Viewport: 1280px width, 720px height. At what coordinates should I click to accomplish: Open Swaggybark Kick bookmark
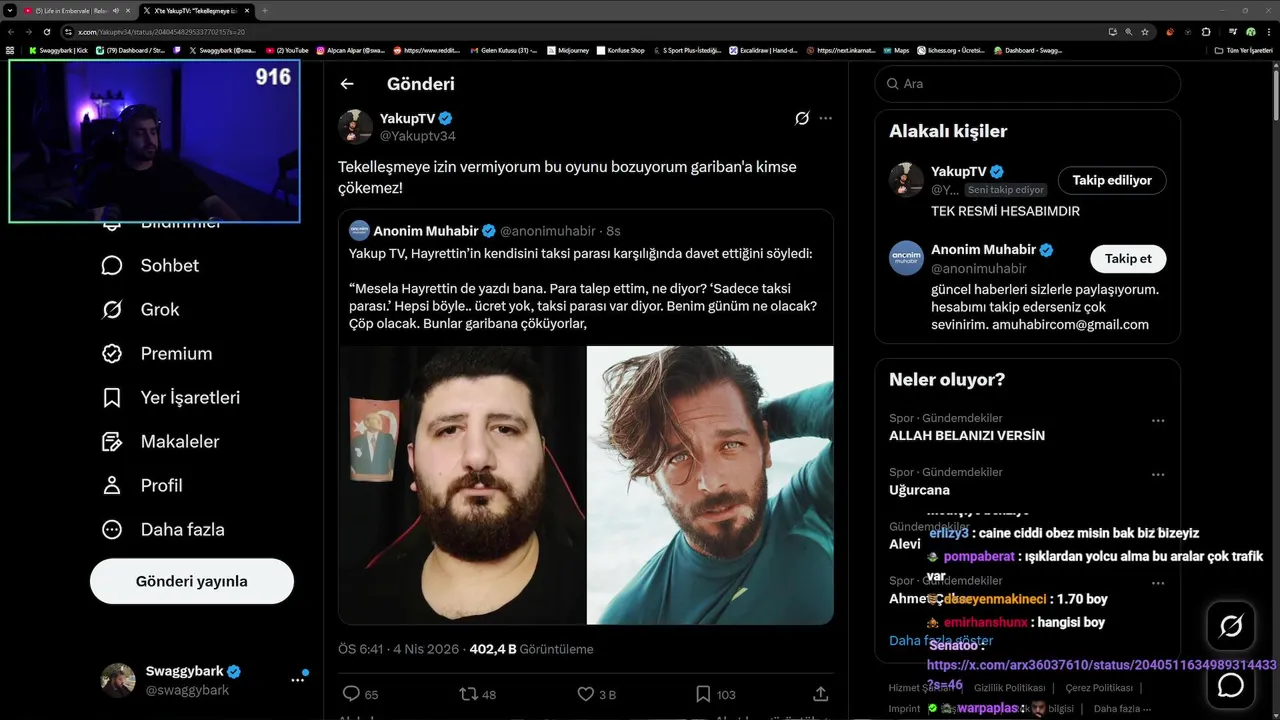[x=58, y=50]
